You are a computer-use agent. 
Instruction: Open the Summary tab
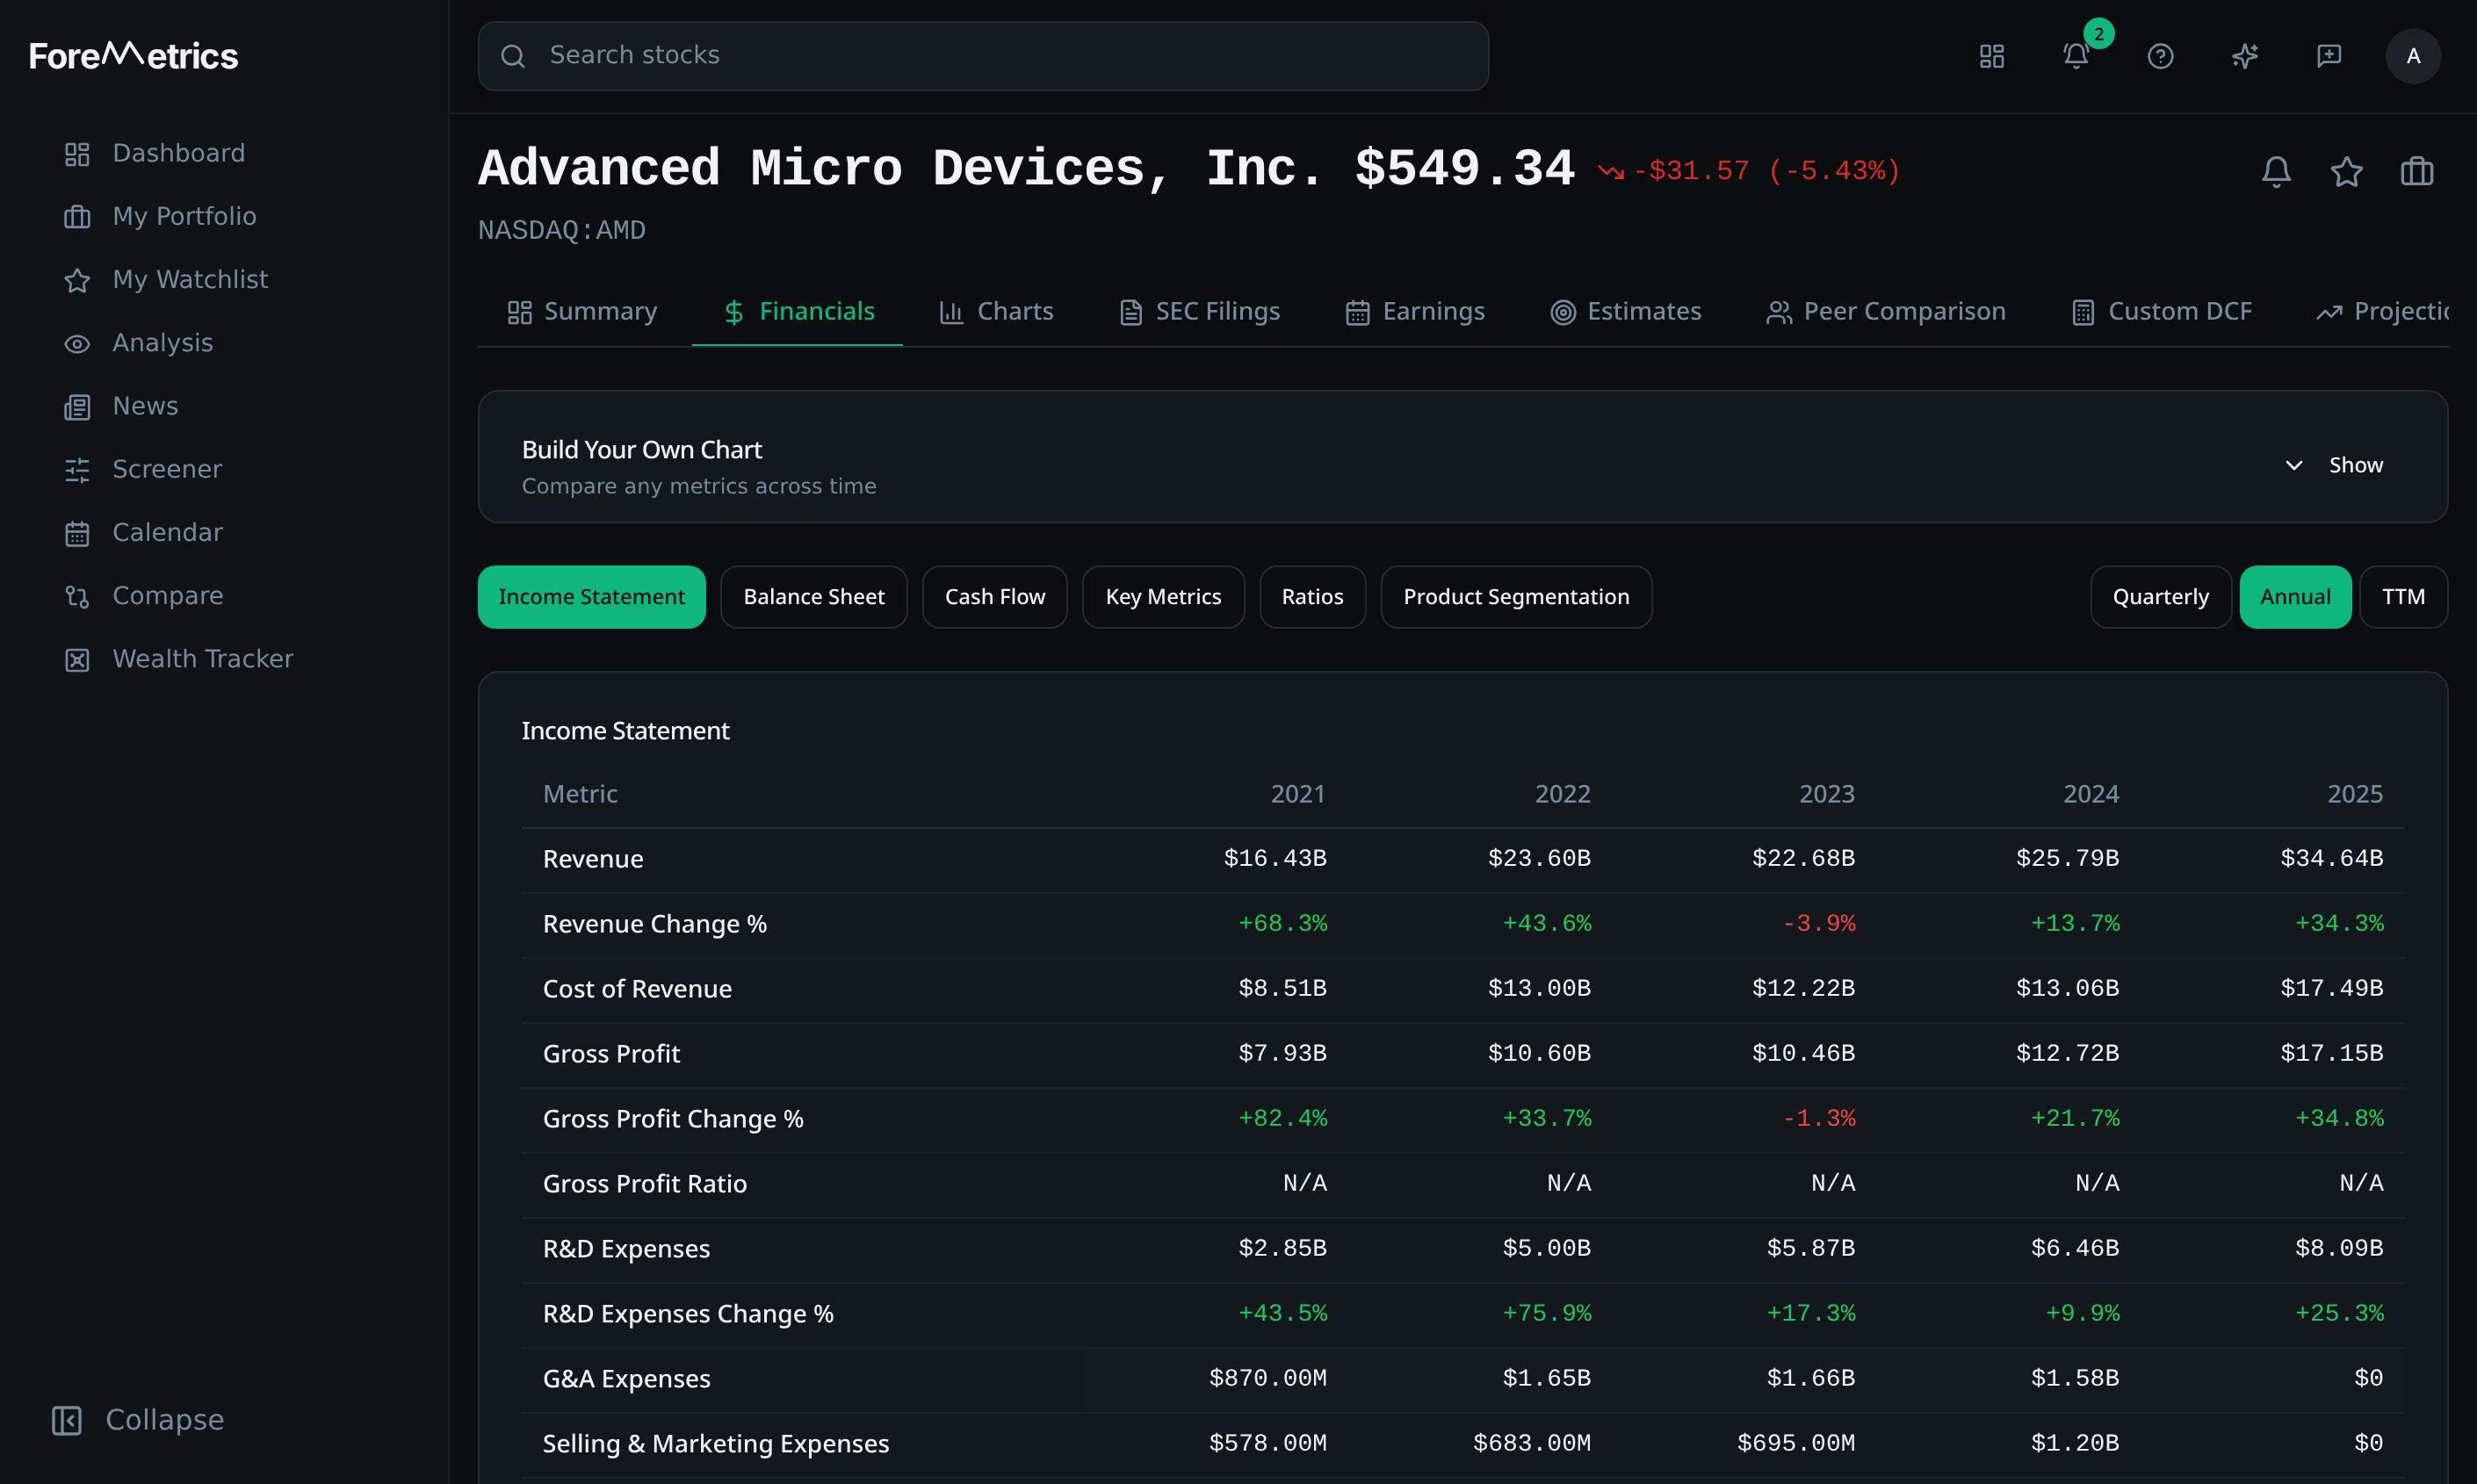click(x=582, y=312)
